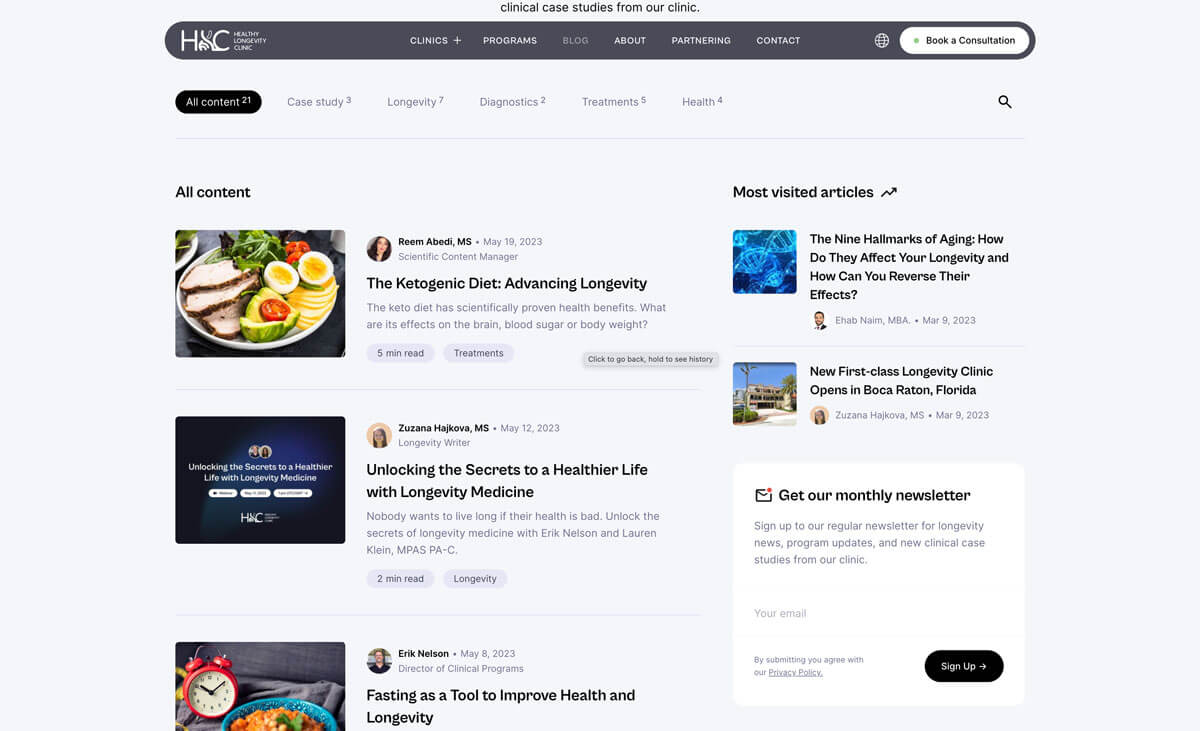Click Erik Nelson's author avatar

click(379, 661)
